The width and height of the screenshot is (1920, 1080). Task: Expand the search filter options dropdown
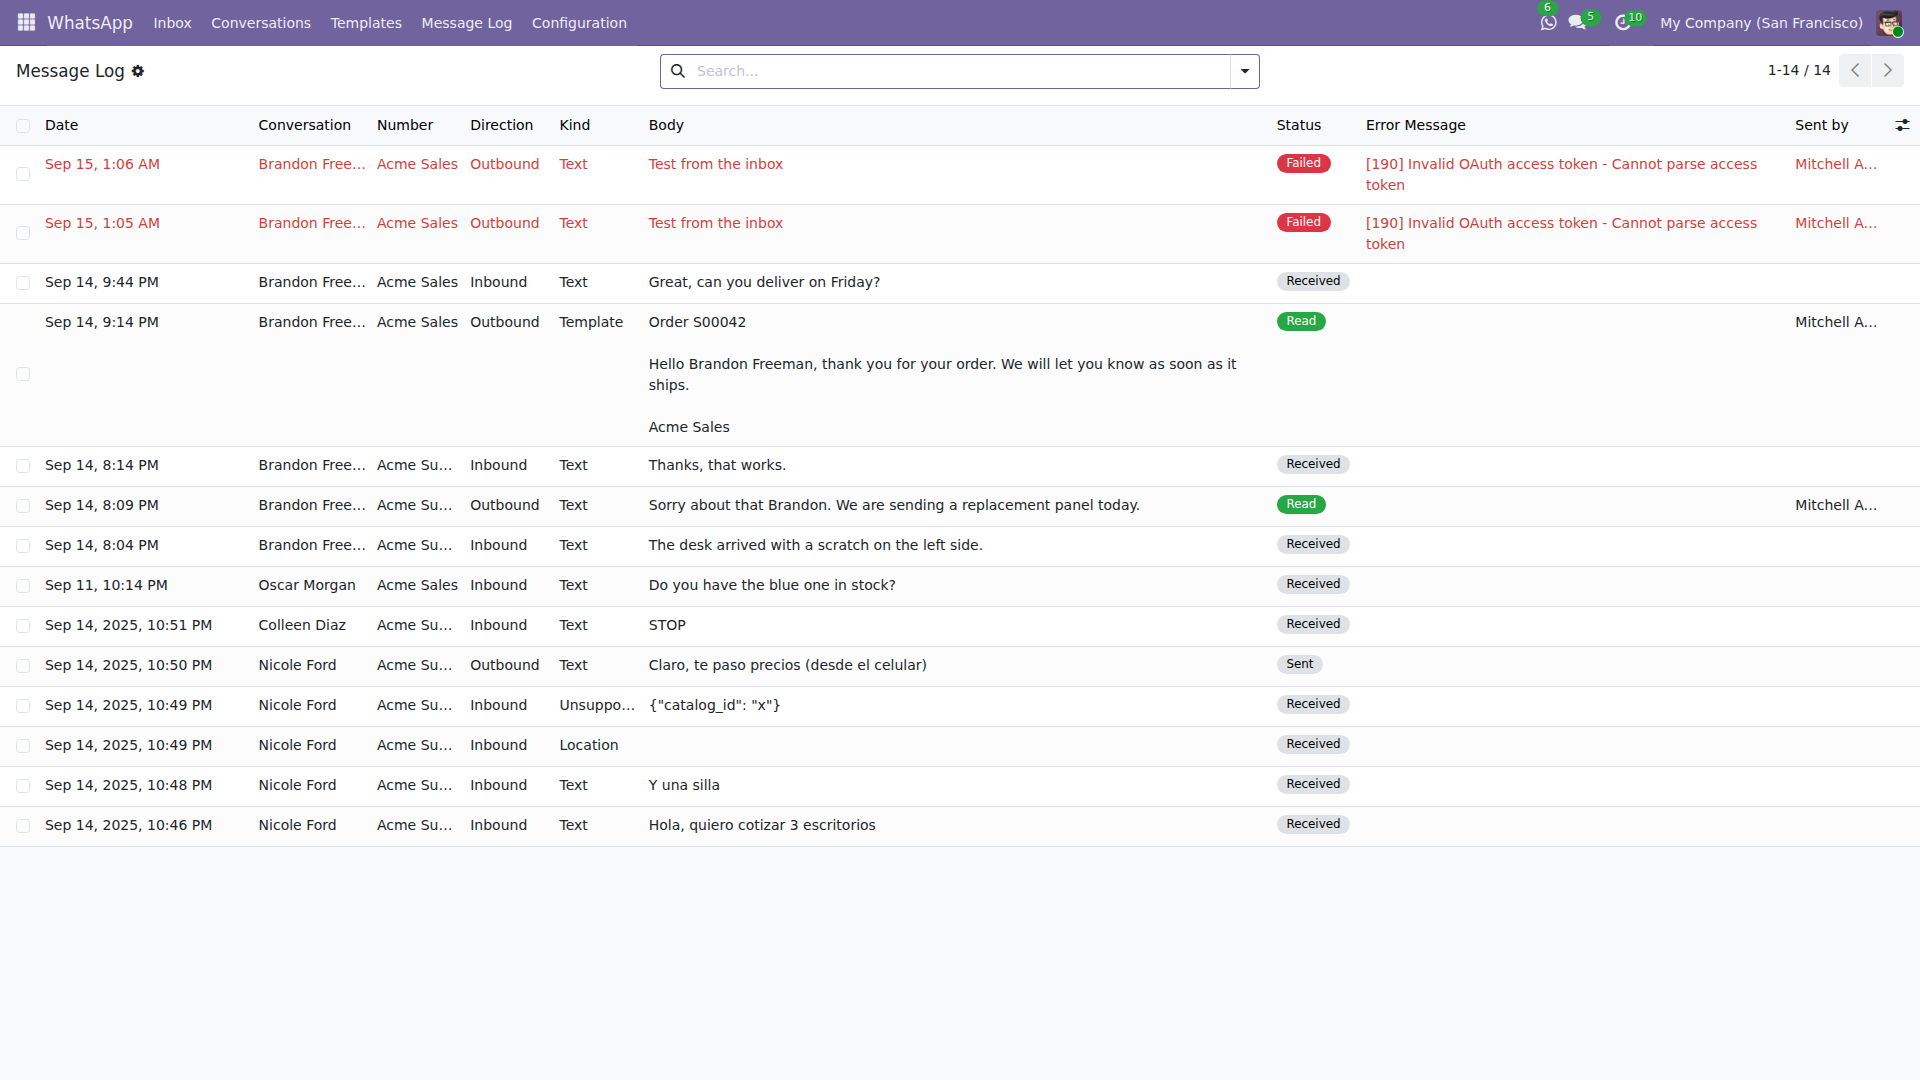[x=1245, y=71]
